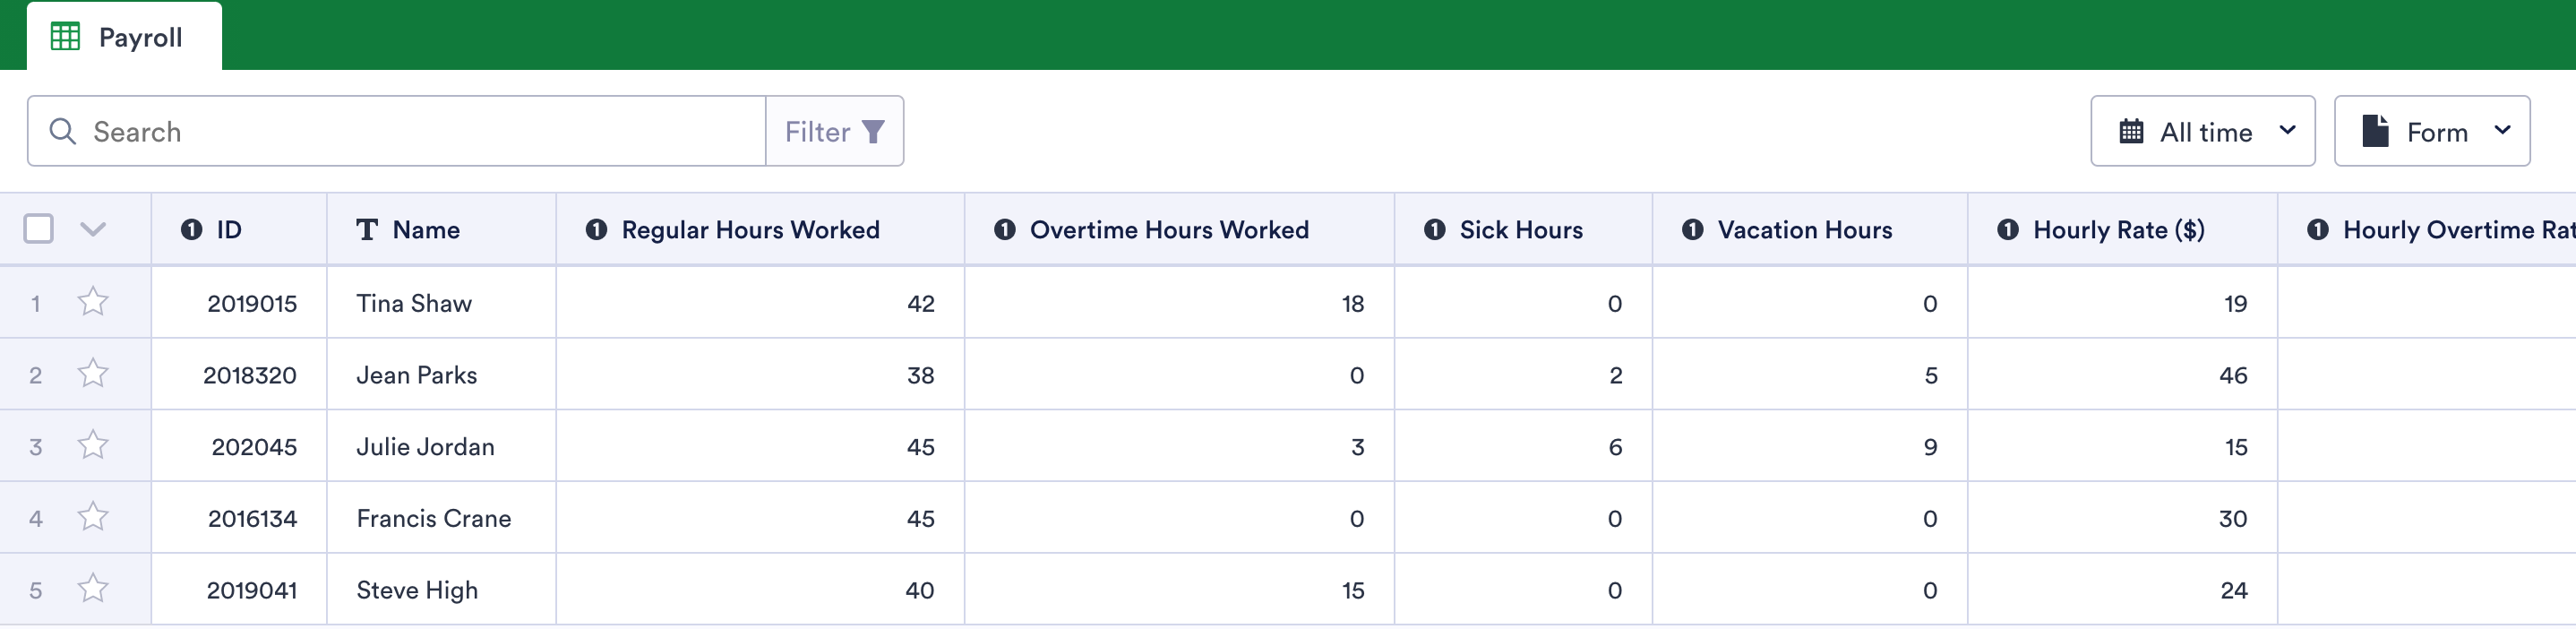Click the Regular Hours Worked header
The image size is (2576, 629).
tap(750, 230)
